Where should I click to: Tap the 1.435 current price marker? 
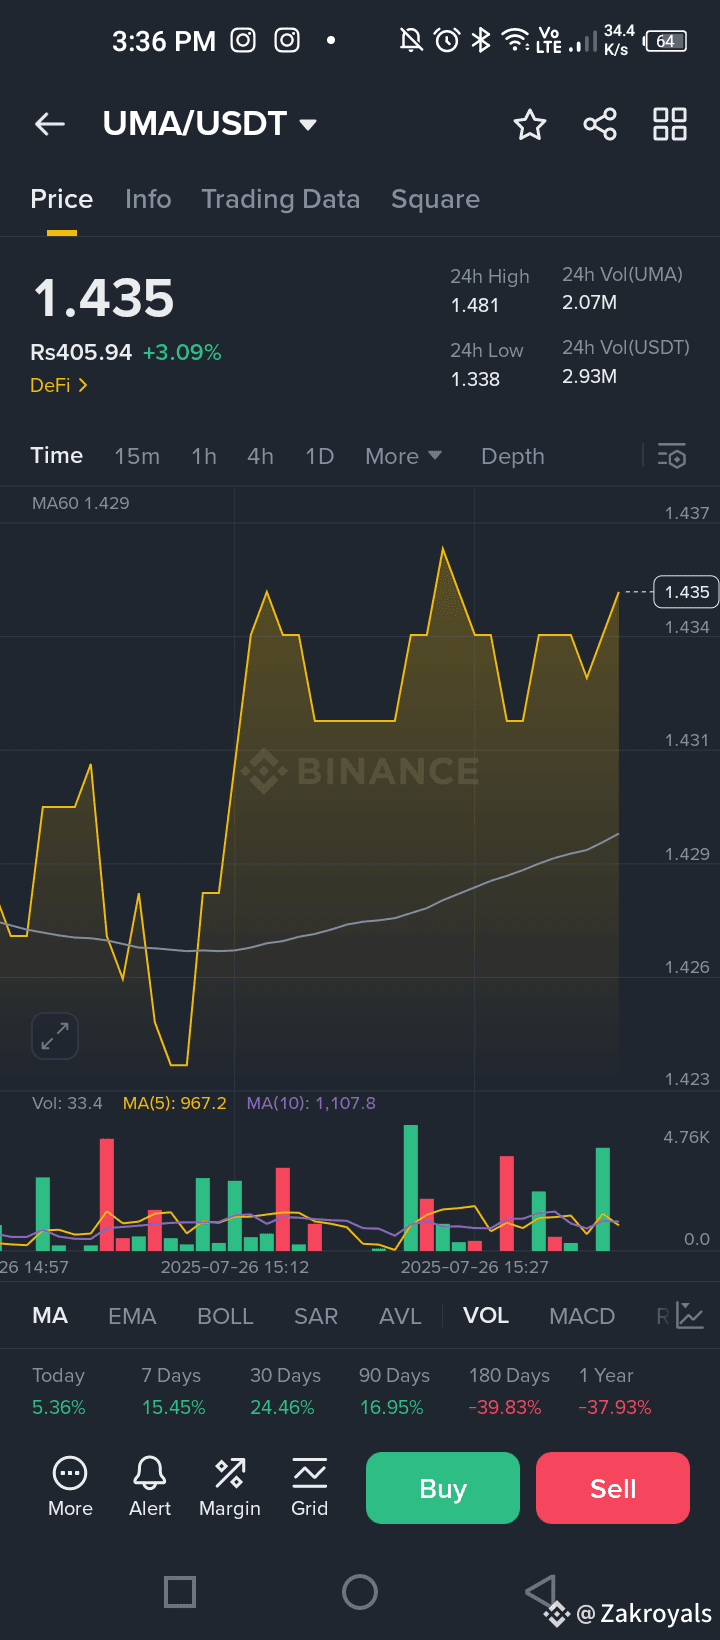[687, 592]
